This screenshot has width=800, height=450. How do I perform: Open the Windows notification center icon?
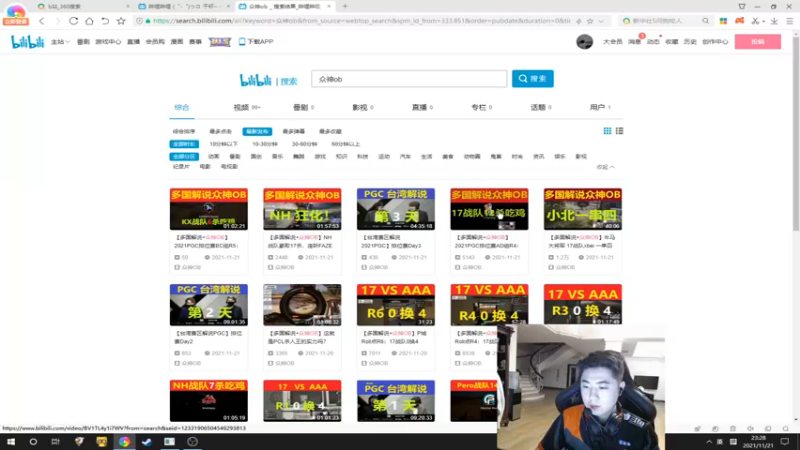785,441
